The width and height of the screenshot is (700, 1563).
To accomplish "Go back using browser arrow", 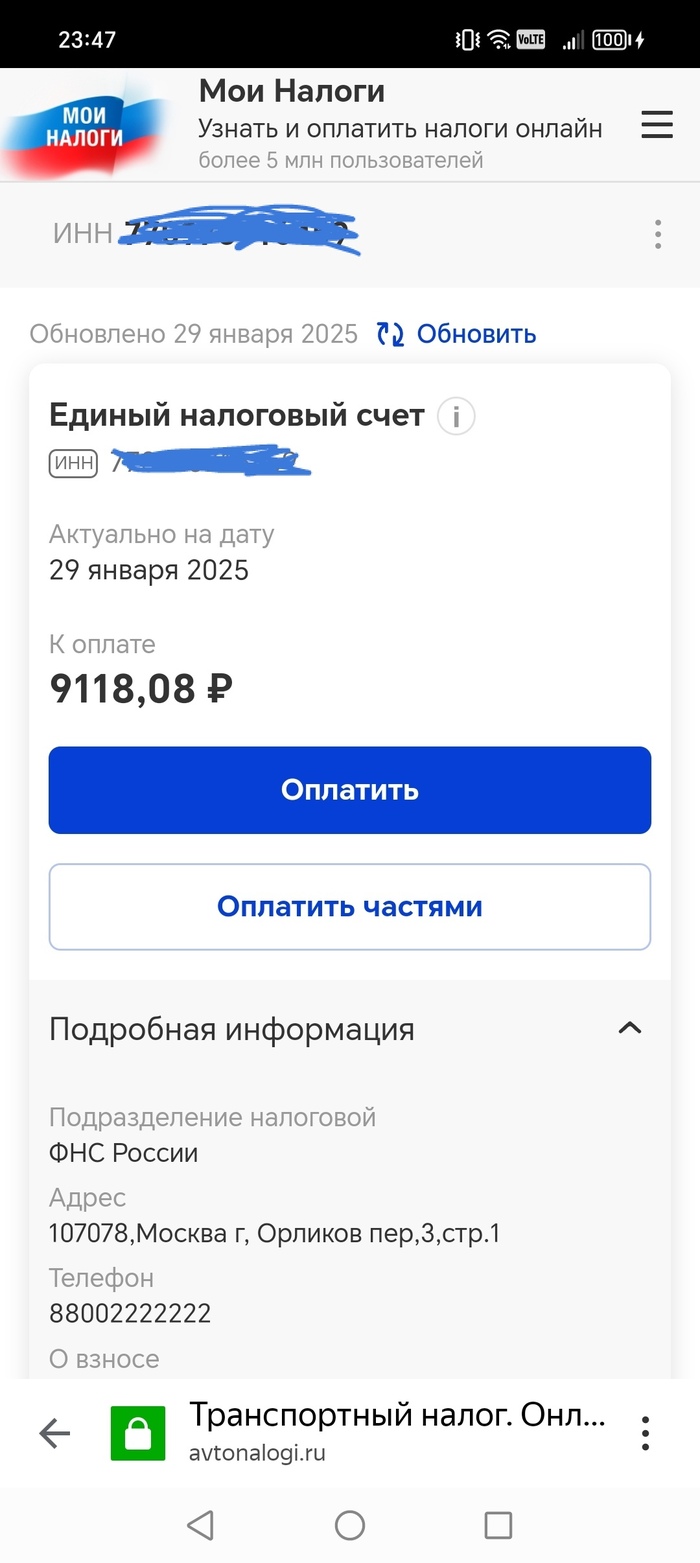I will coord(55,1434).
